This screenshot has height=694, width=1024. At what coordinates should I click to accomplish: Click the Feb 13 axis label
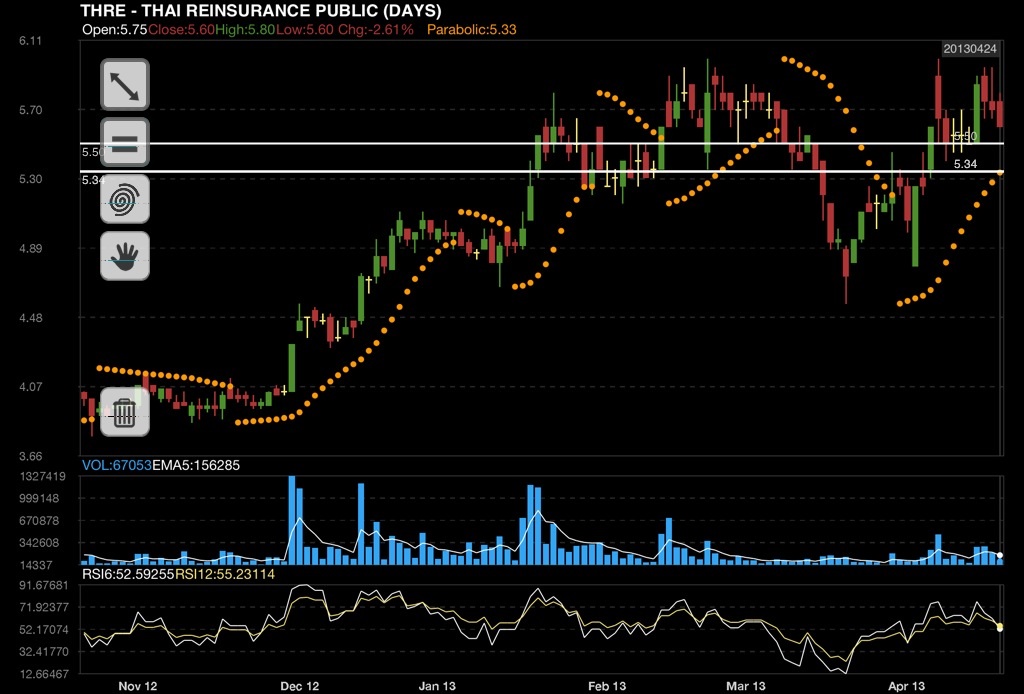[607, 686]
